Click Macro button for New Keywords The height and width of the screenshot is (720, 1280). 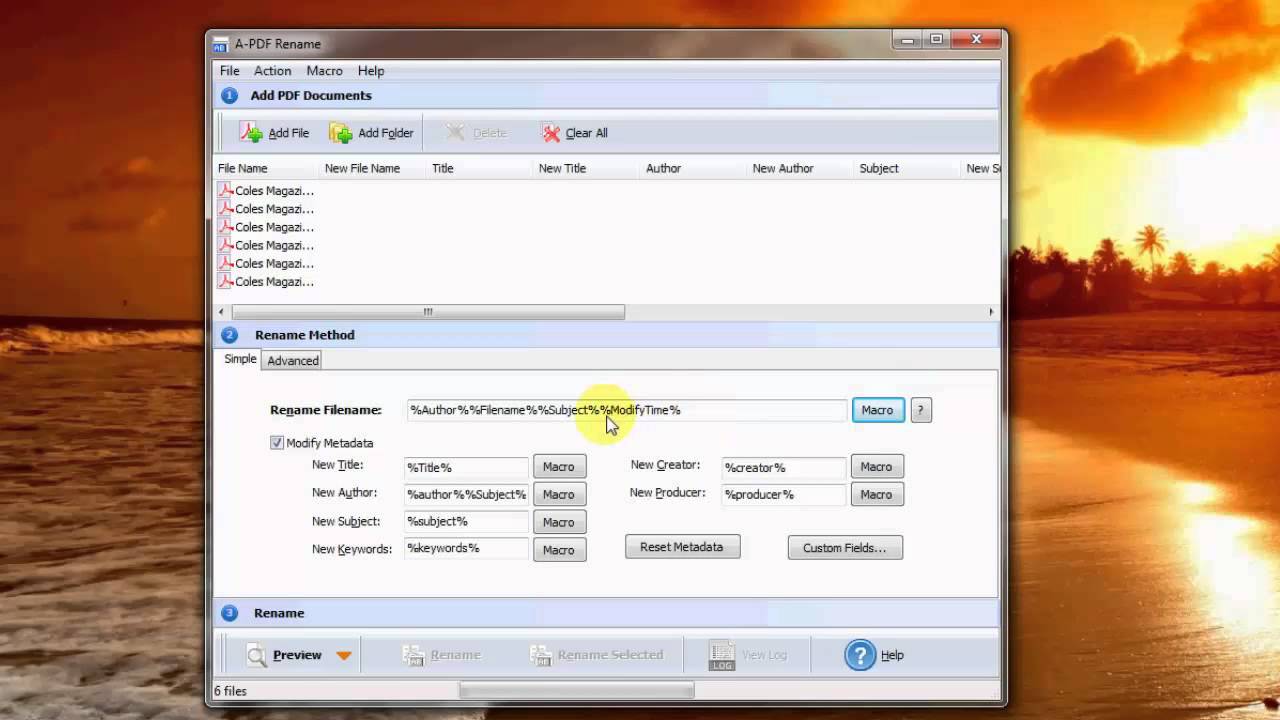559,550
